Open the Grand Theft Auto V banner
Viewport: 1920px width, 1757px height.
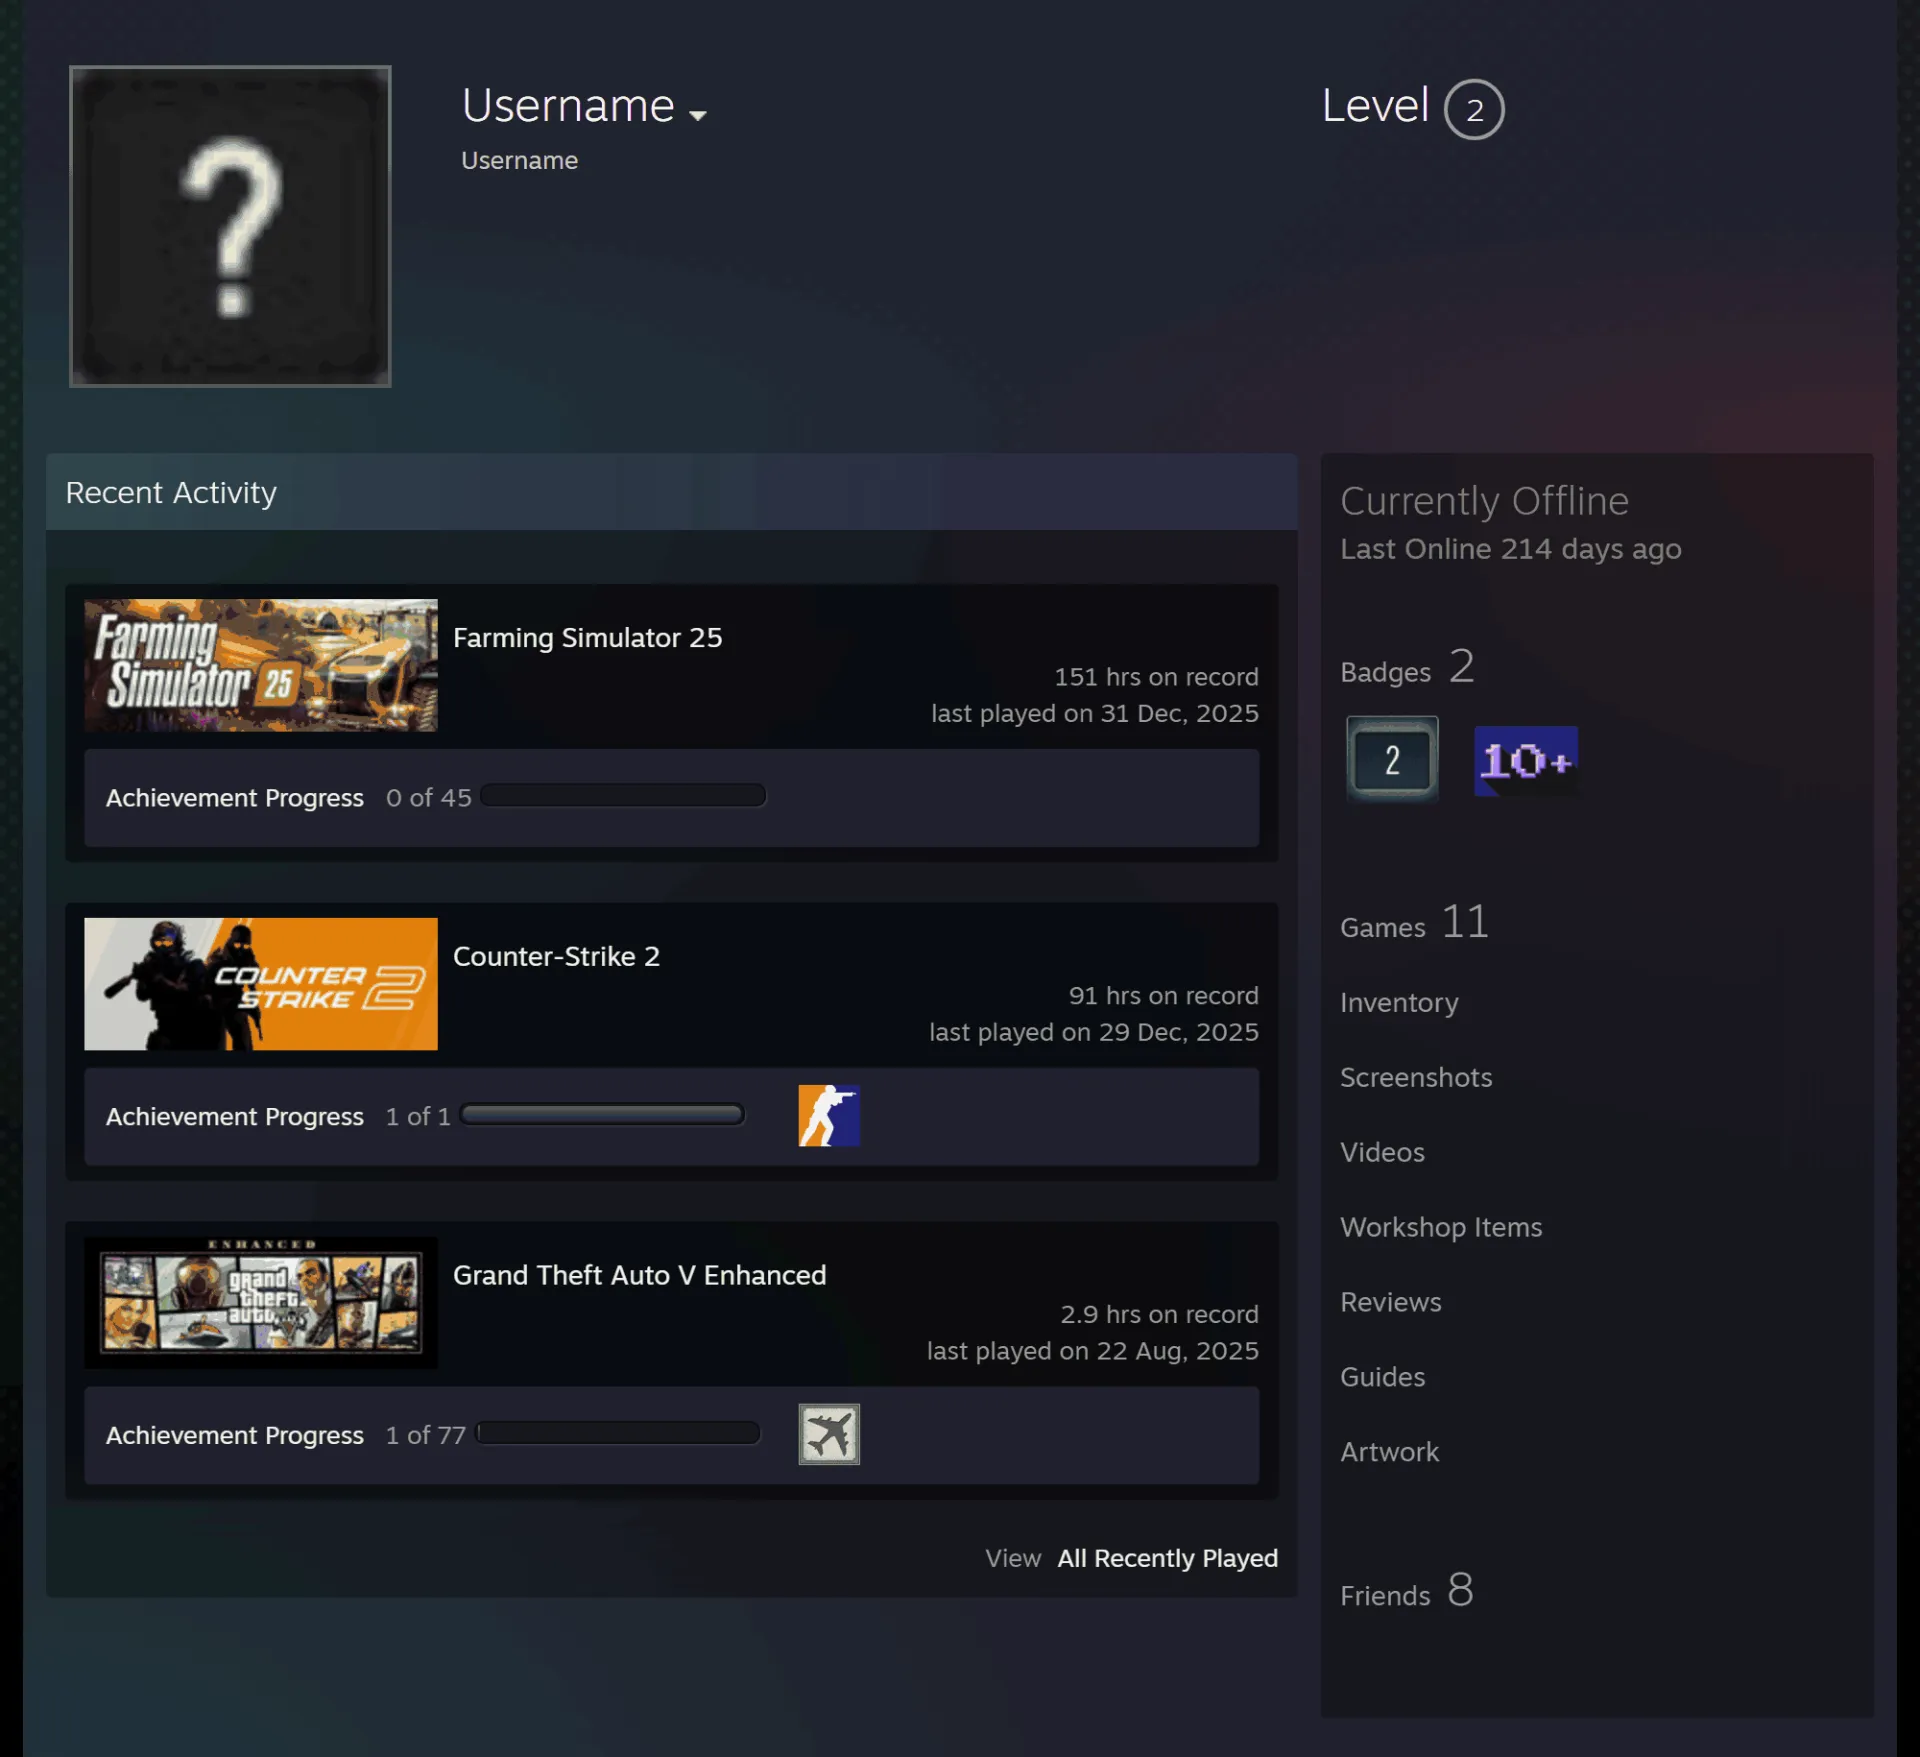pyautogui.click(x=261, y=1303)
